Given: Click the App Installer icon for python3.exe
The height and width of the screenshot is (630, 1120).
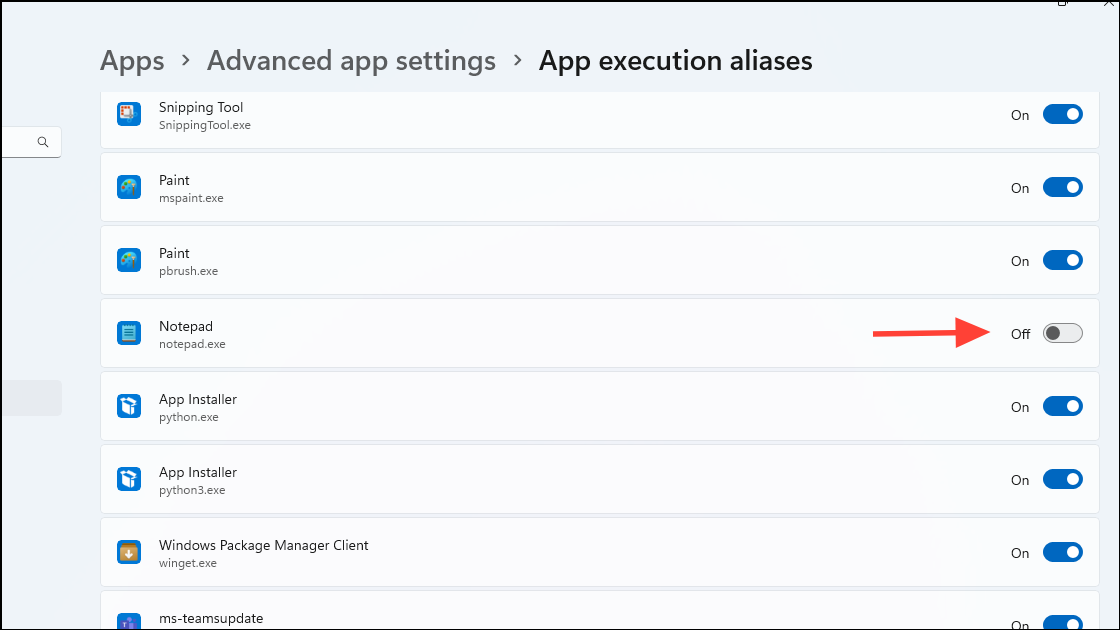Looking at the screenshot, I should pyautogui.click(x=129, y=479).
